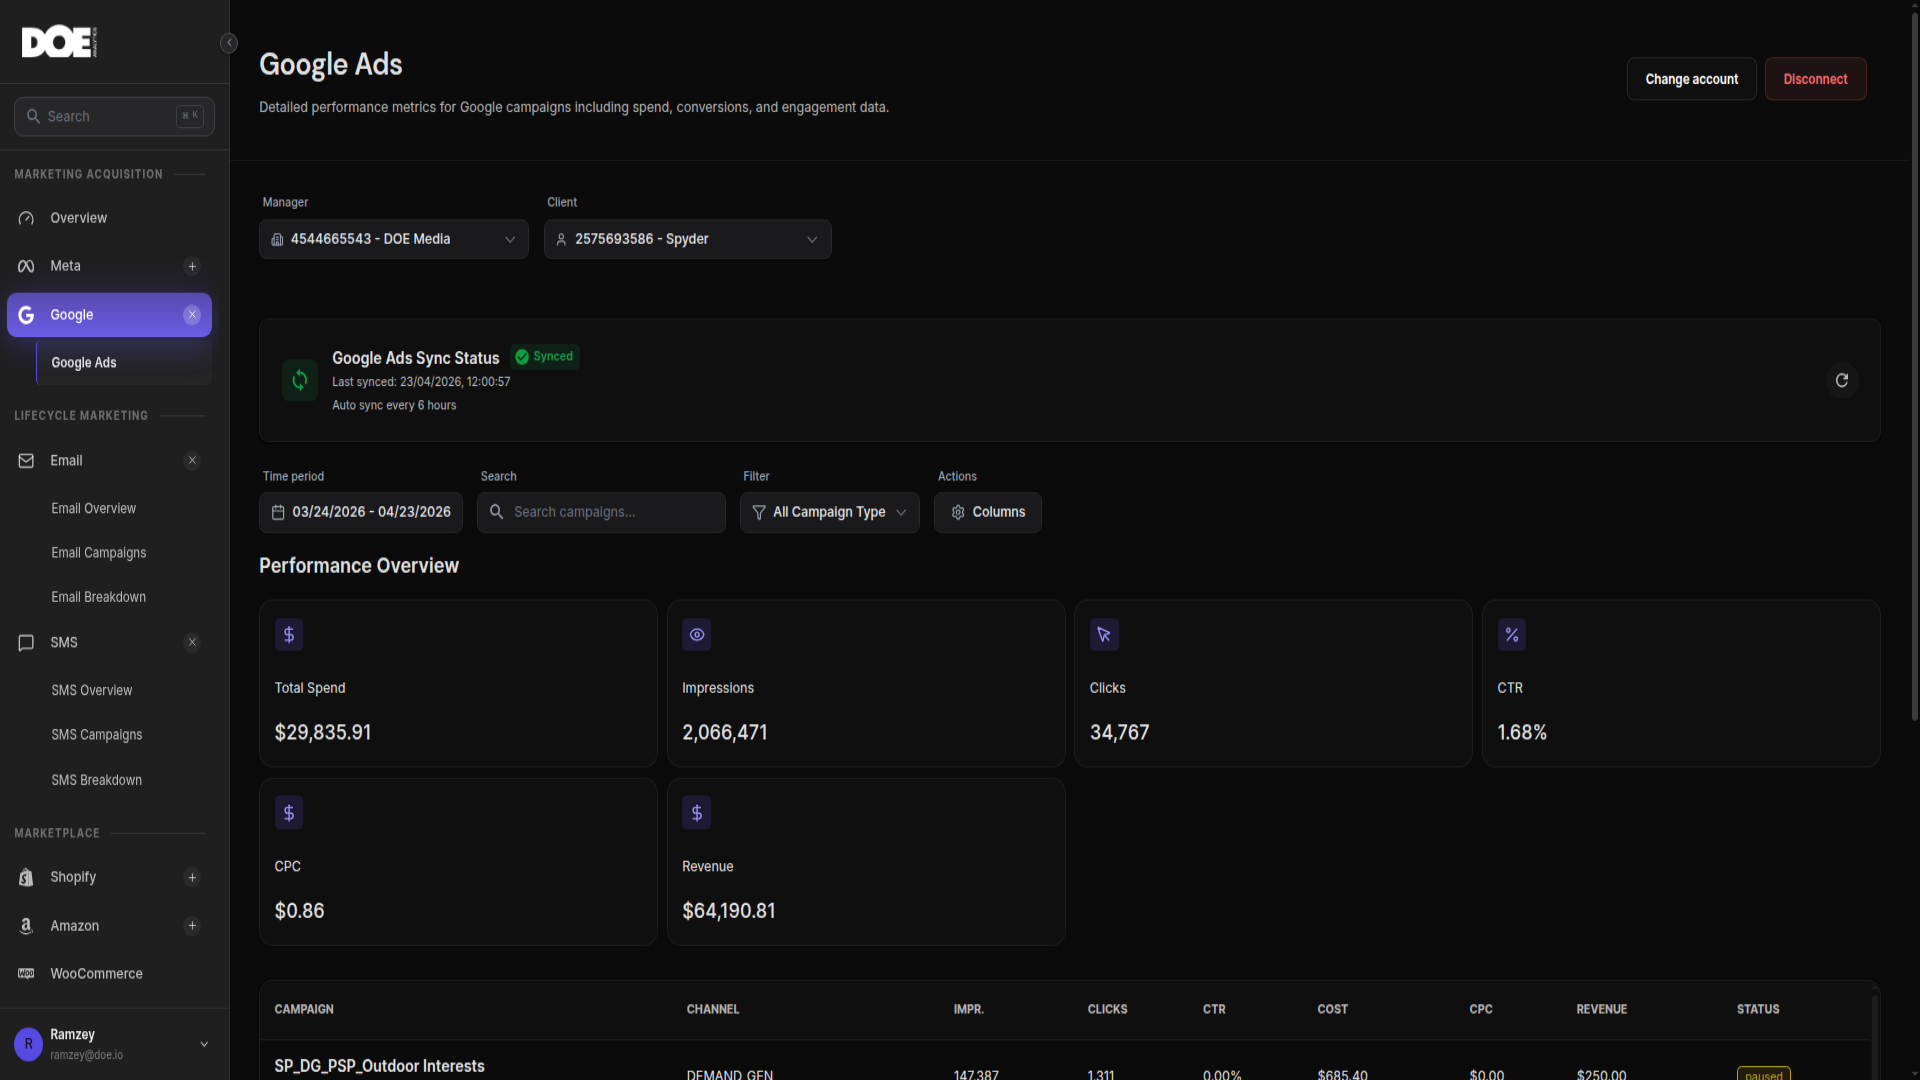This screenshot has height=1080, width=1920.
Task: Open the Ramzey user menu chevron
Action: point(204,1044)
